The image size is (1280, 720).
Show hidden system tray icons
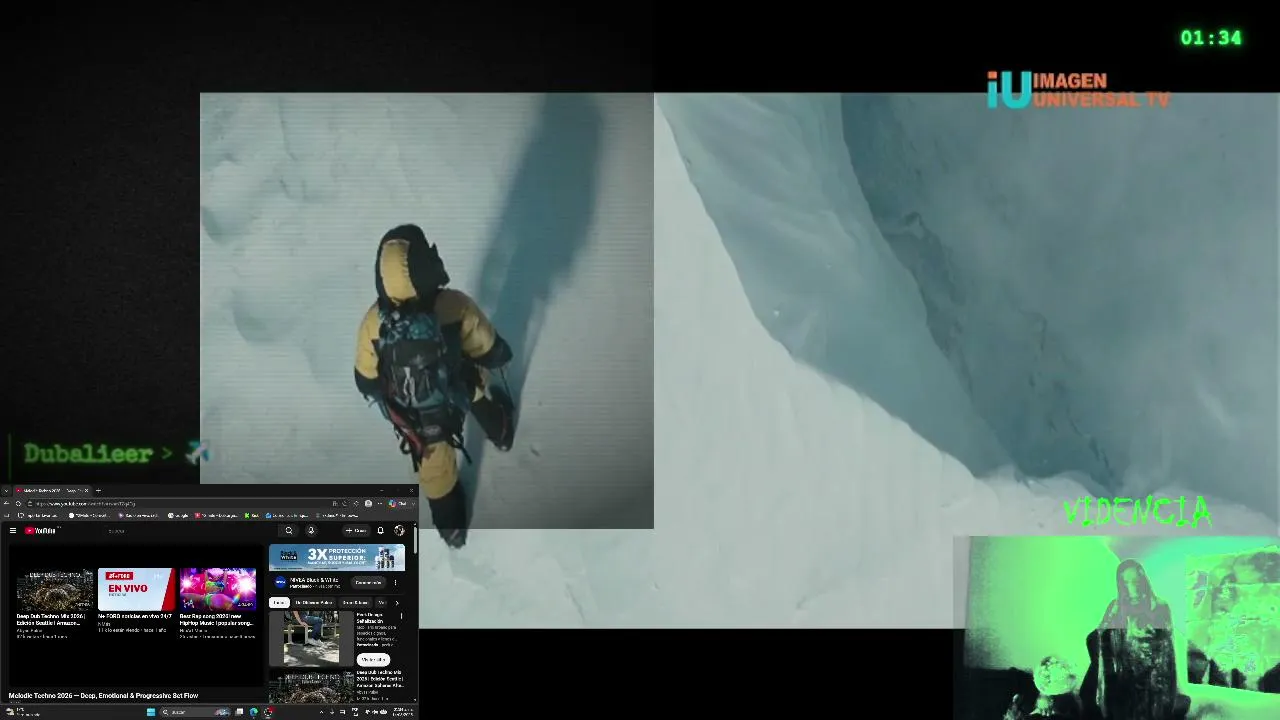[x=321, y=712]
